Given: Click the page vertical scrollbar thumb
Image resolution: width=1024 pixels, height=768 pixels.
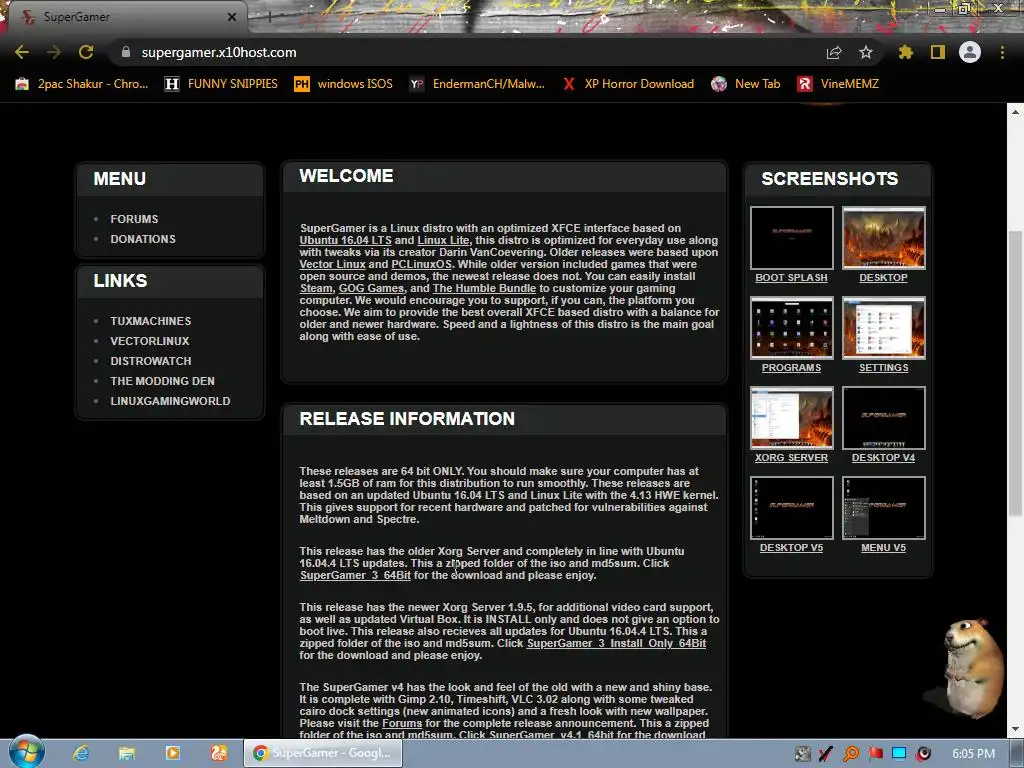Looking at the screenshot, I should tap(1015, 374).
